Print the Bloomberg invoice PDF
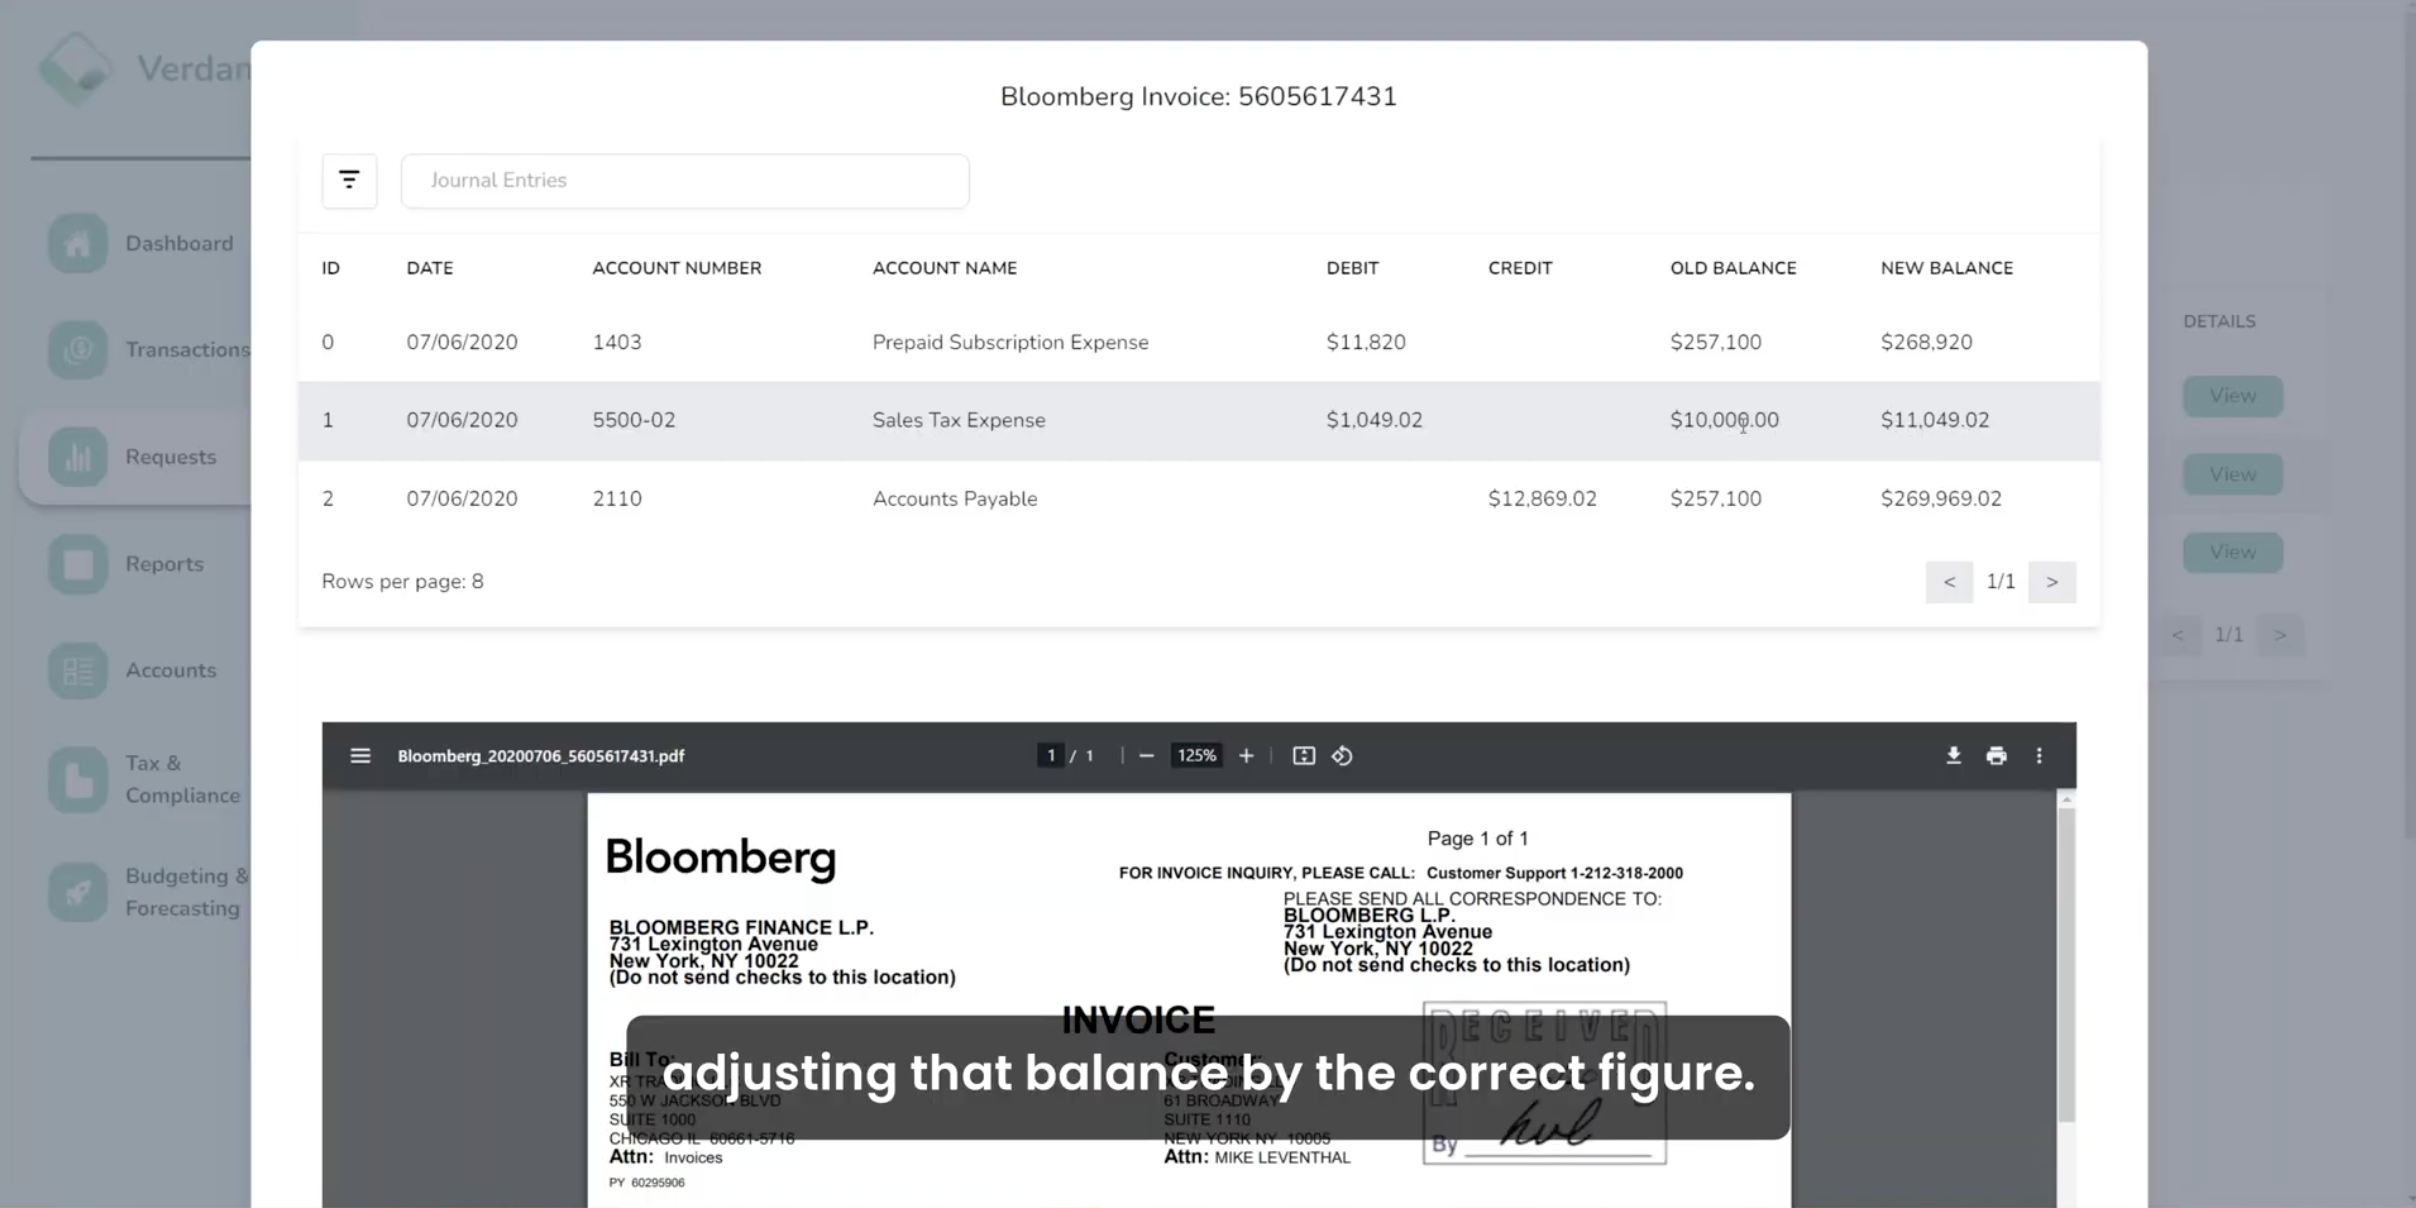Screen dimensions: 2416x1208 click(1996, 756)
